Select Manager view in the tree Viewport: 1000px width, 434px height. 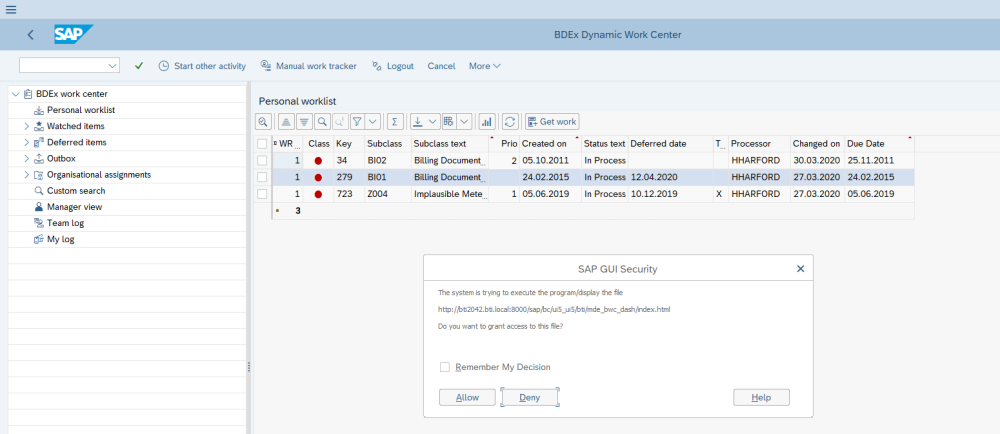tap(74, 207)
